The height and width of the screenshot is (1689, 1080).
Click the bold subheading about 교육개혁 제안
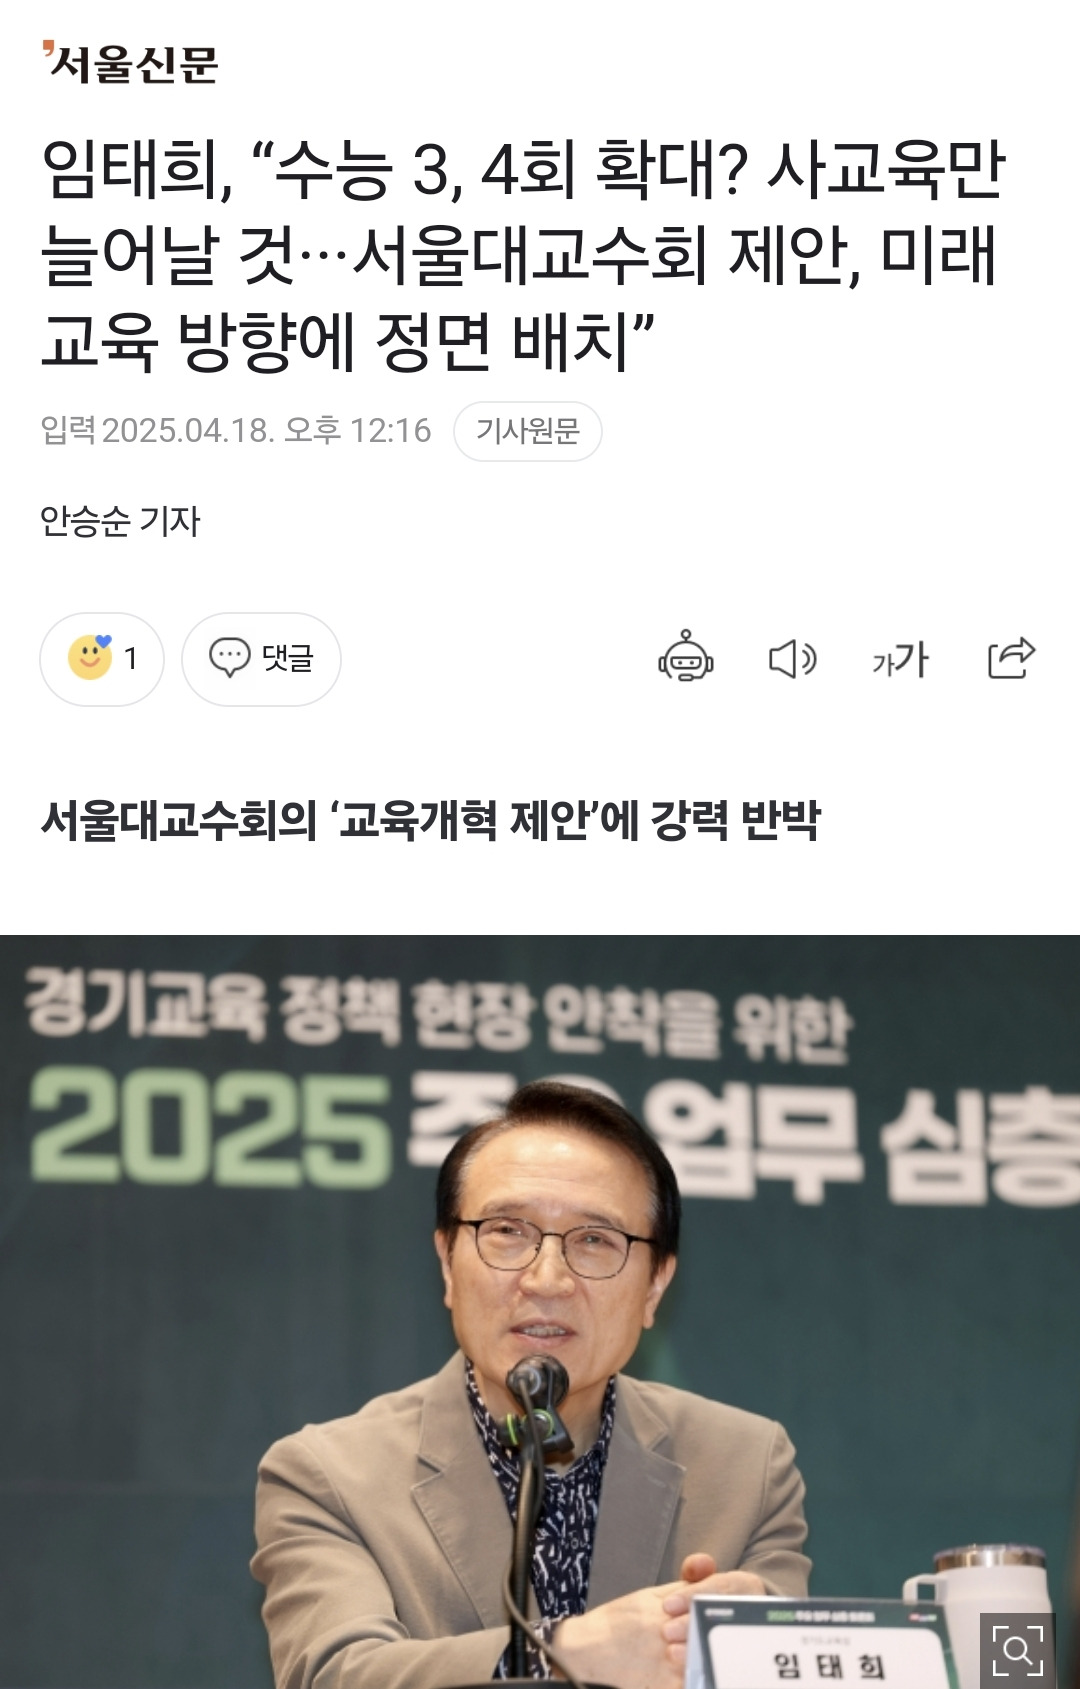(430, 820)
